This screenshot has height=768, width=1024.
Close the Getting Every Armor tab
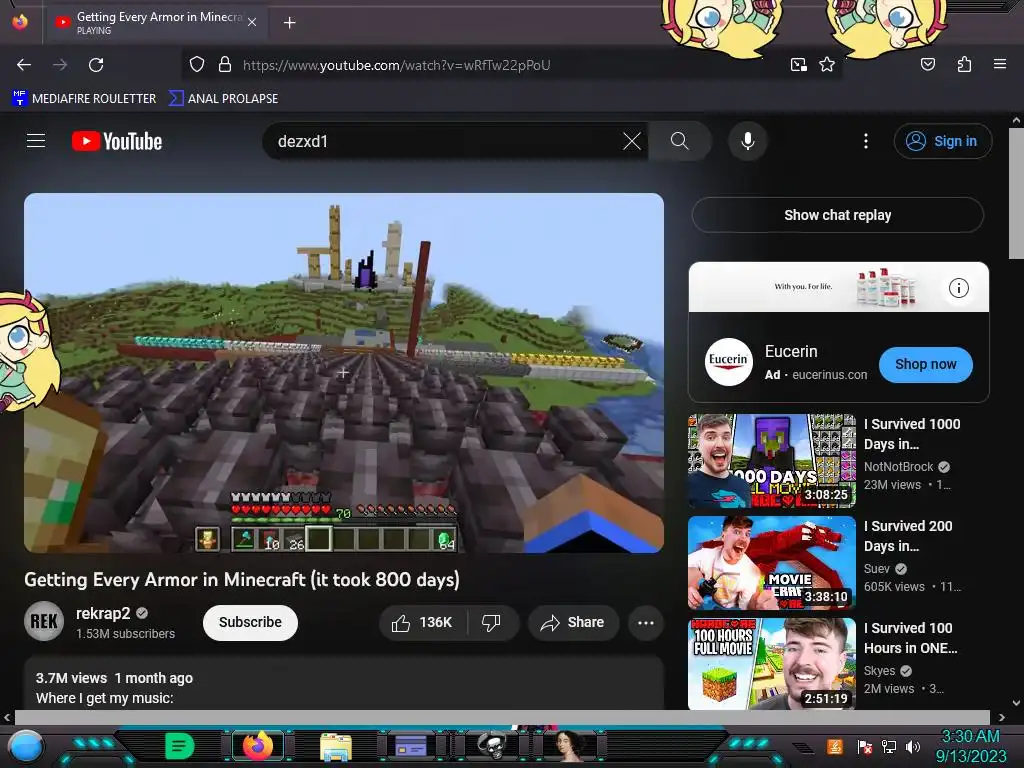tap(252, 22)
